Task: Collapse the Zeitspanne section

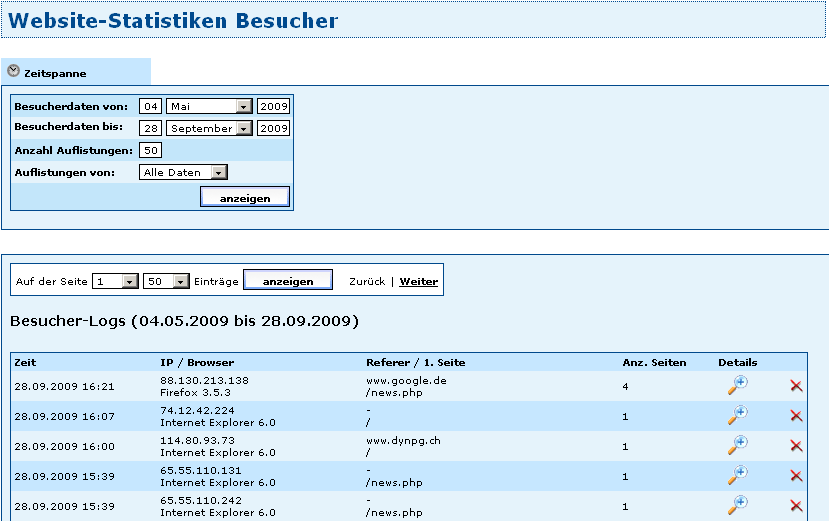Action: [14, 72]
